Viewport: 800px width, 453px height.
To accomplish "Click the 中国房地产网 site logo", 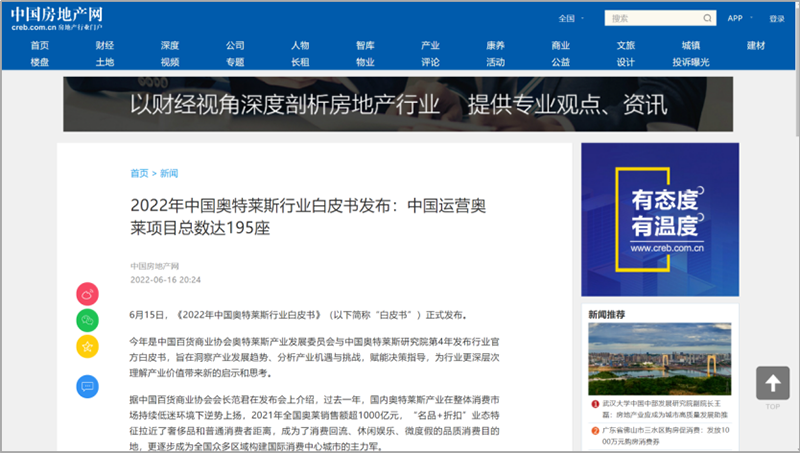I will 60,18.
